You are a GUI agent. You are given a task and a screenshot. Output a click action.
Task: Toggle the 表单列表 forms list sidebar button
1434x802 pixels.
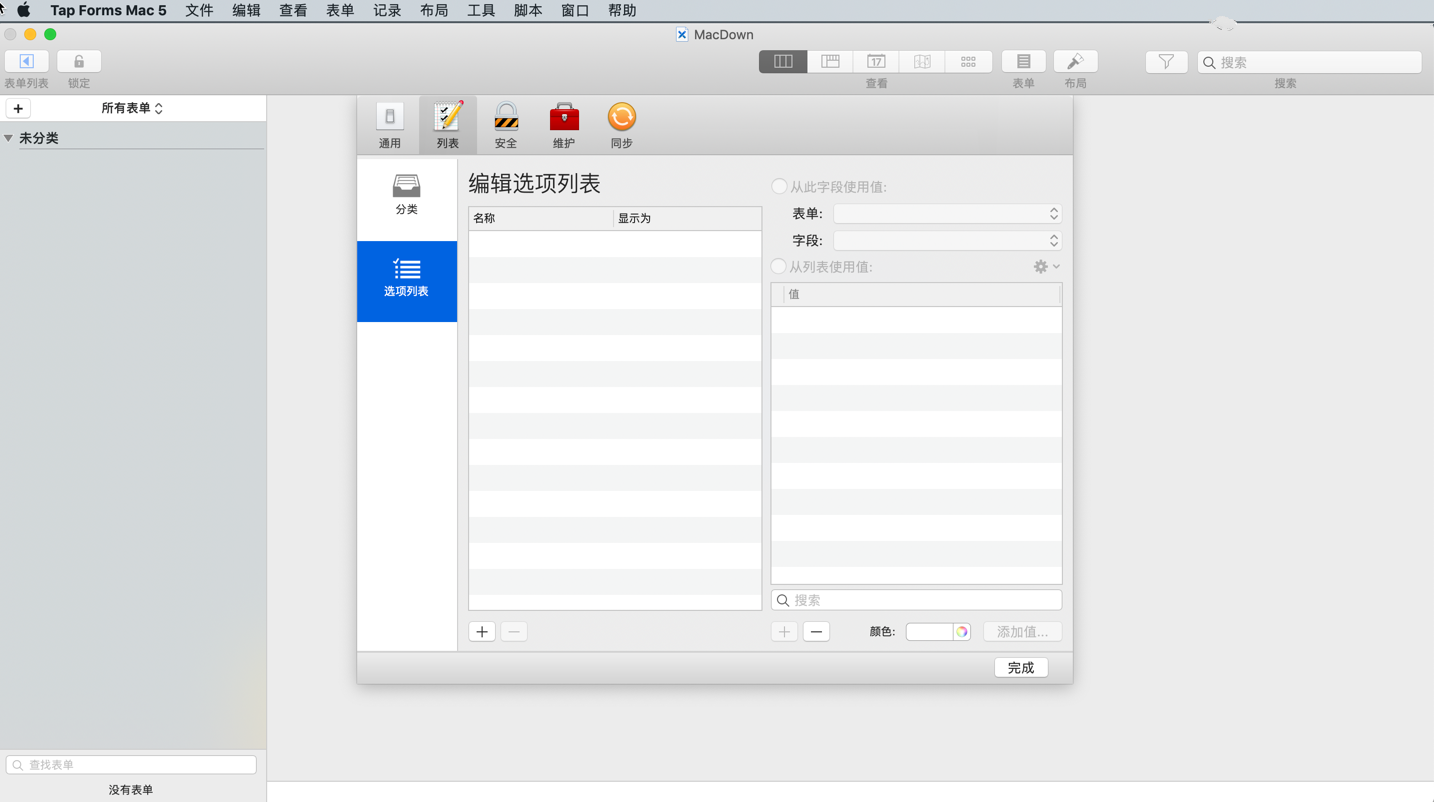tap(27, 61)
